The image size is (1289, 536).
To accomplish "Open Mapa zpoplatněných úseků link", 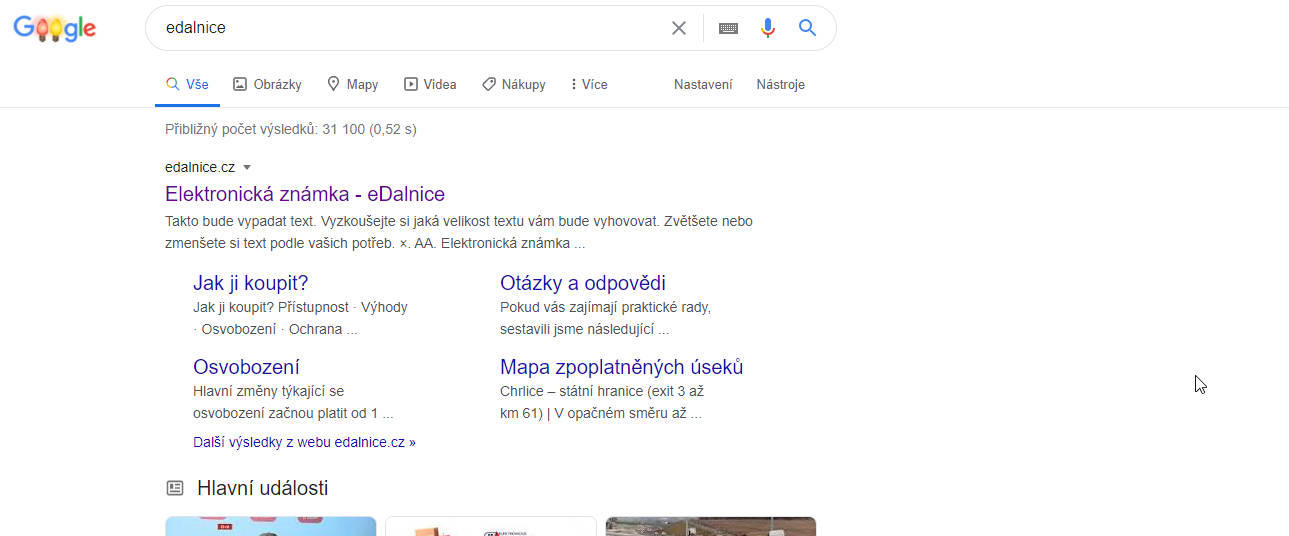I will coord(621,367).
